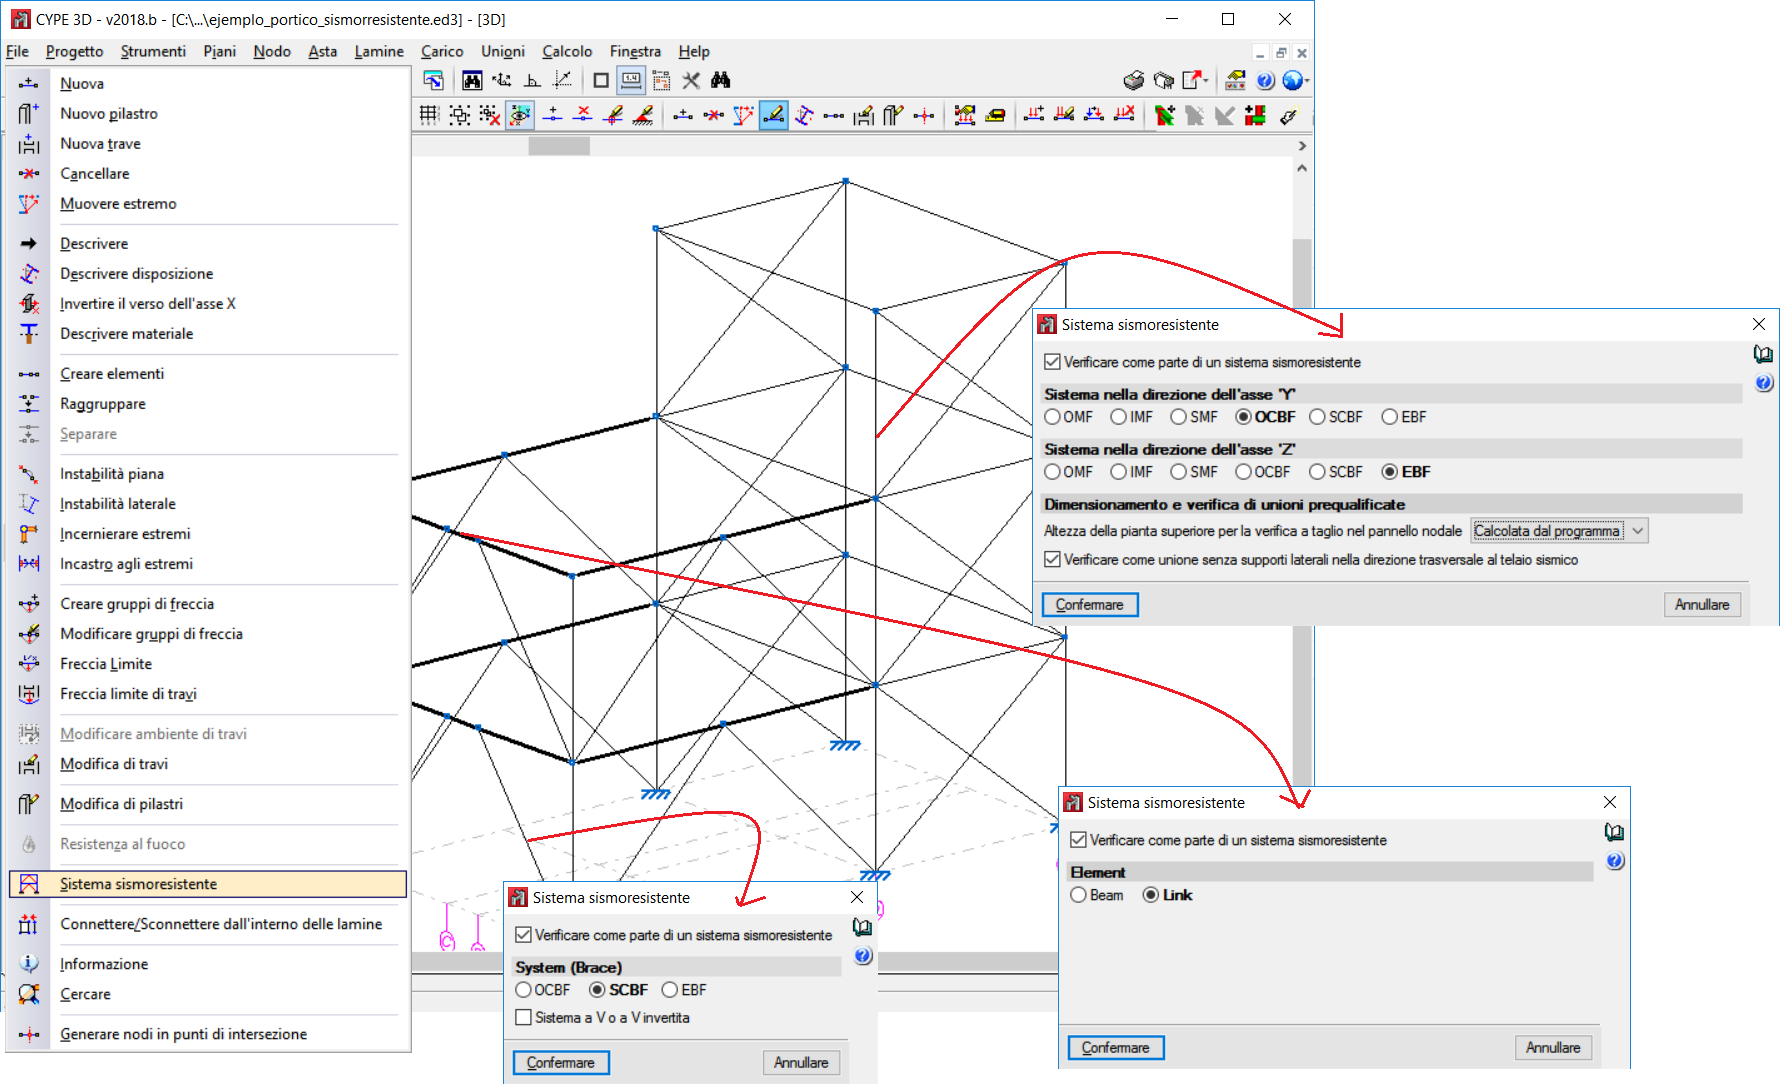Click the help icon in Brace system dialog
The height and width of the screenshot is (1088, 1784).
[863, 956]
